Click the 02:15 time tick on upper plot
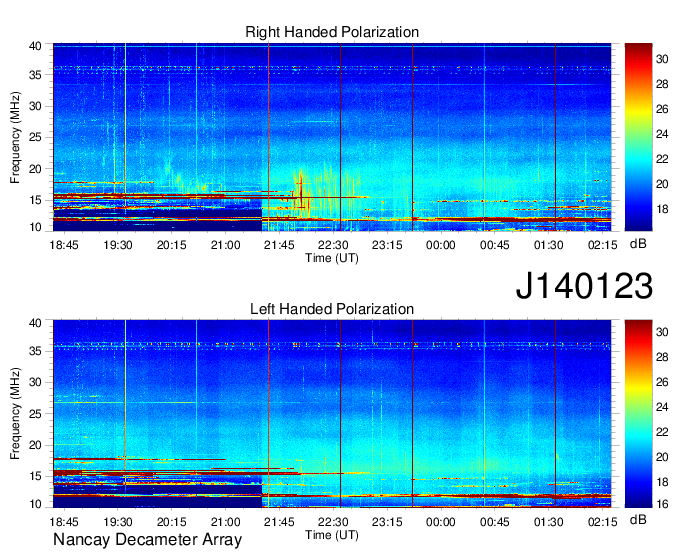 (x=602, y=245)
